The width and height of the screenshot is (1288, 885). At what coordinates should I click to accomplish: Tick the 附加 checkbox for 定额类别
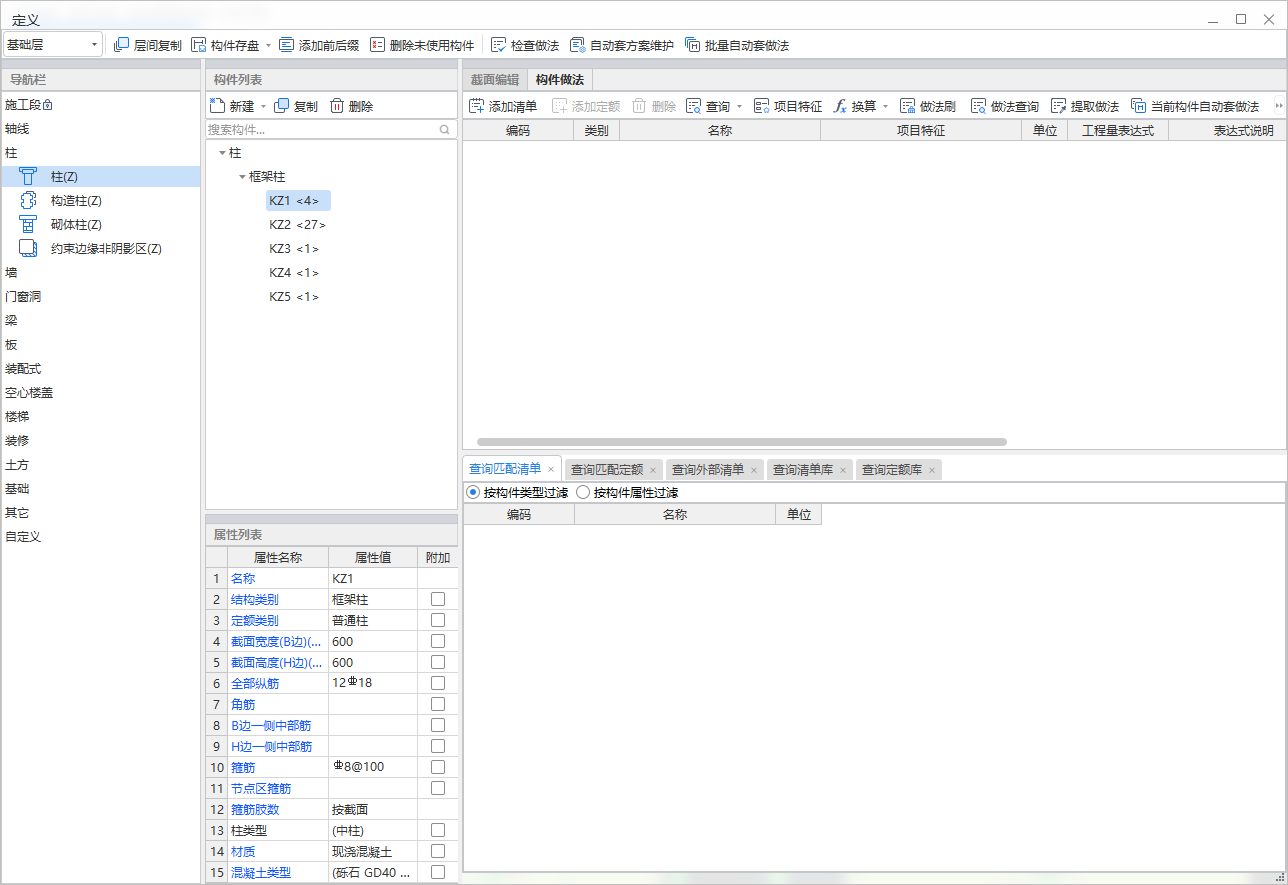437,620
